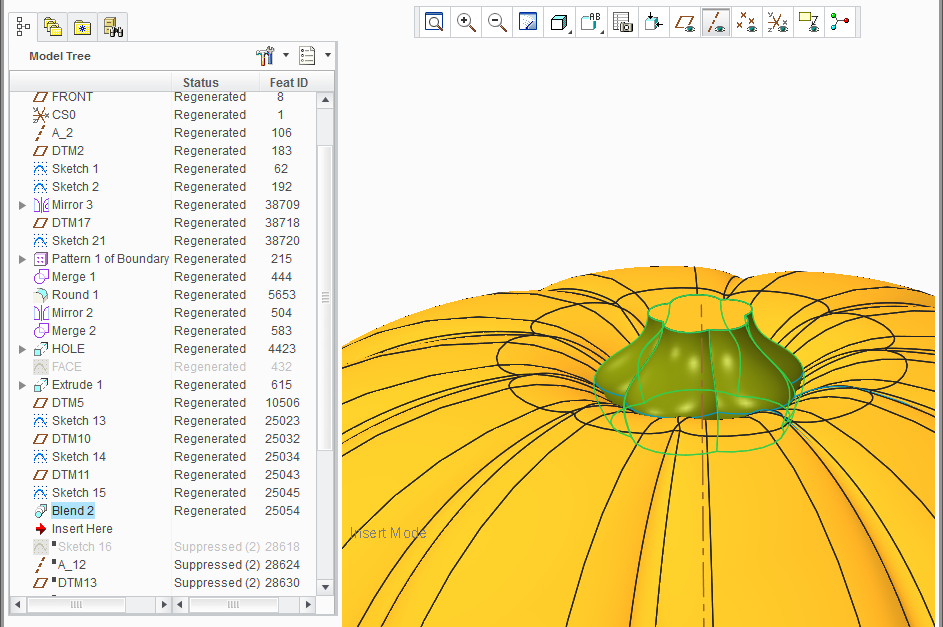The width and height of the screenshot is (943, 627).
Task: Click the Pattern 1 of Boundary icon
Action: pos(41,259)
